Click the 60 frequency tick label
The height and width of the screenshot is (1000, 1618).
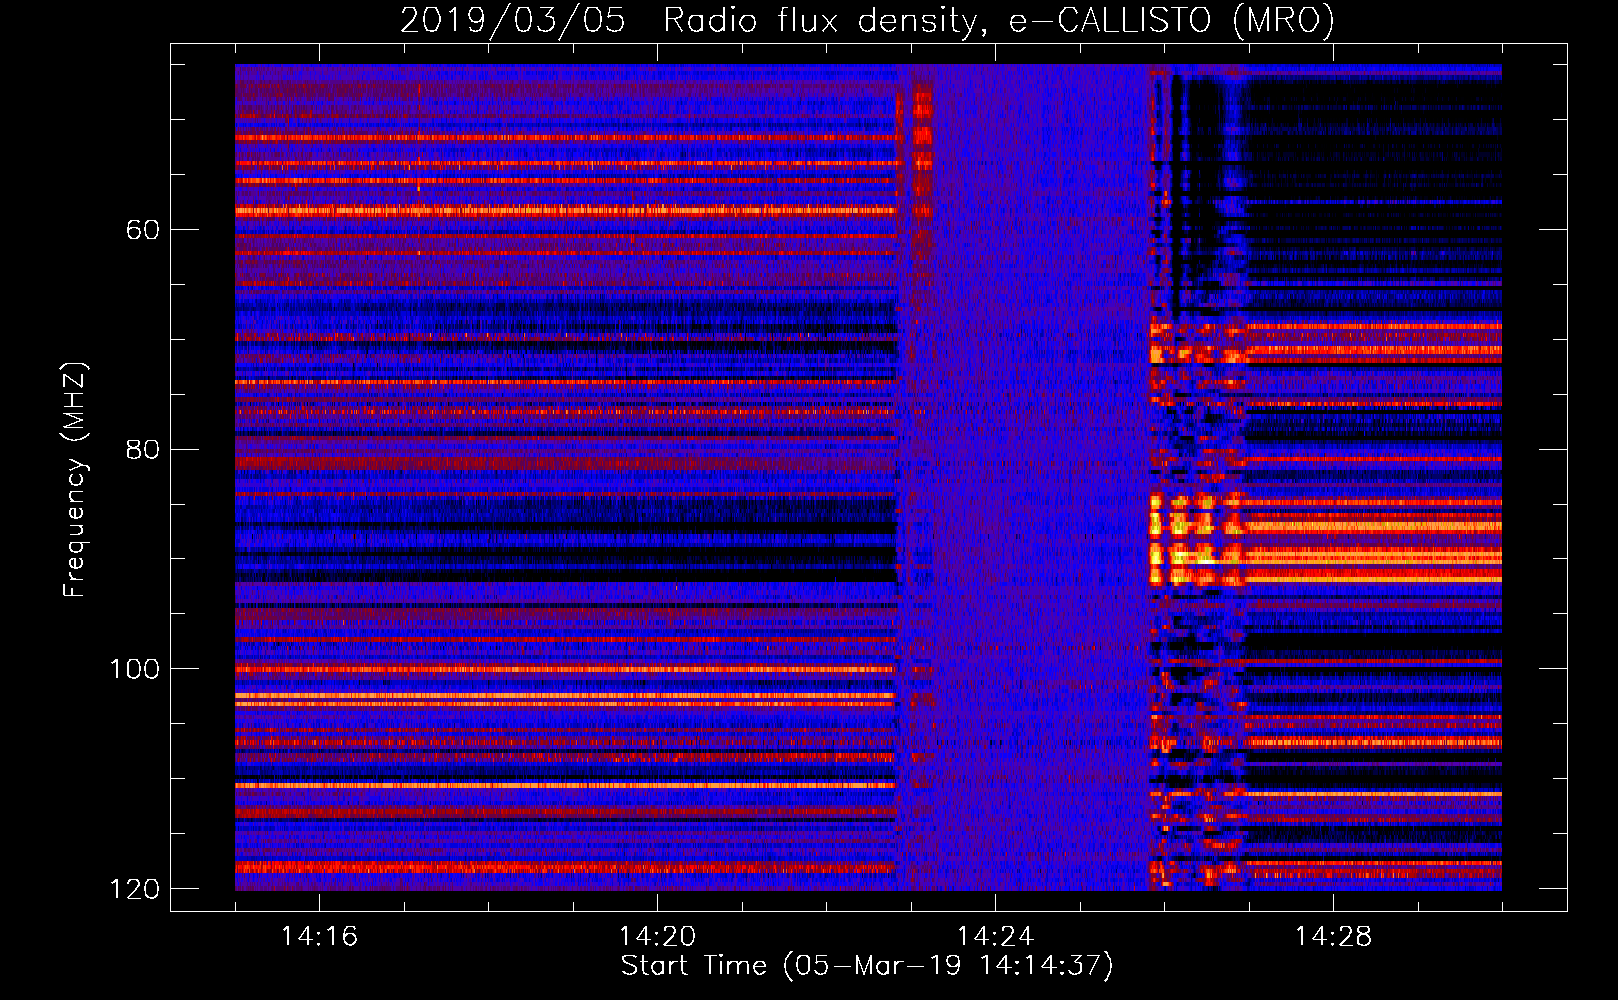click(143, 230)
